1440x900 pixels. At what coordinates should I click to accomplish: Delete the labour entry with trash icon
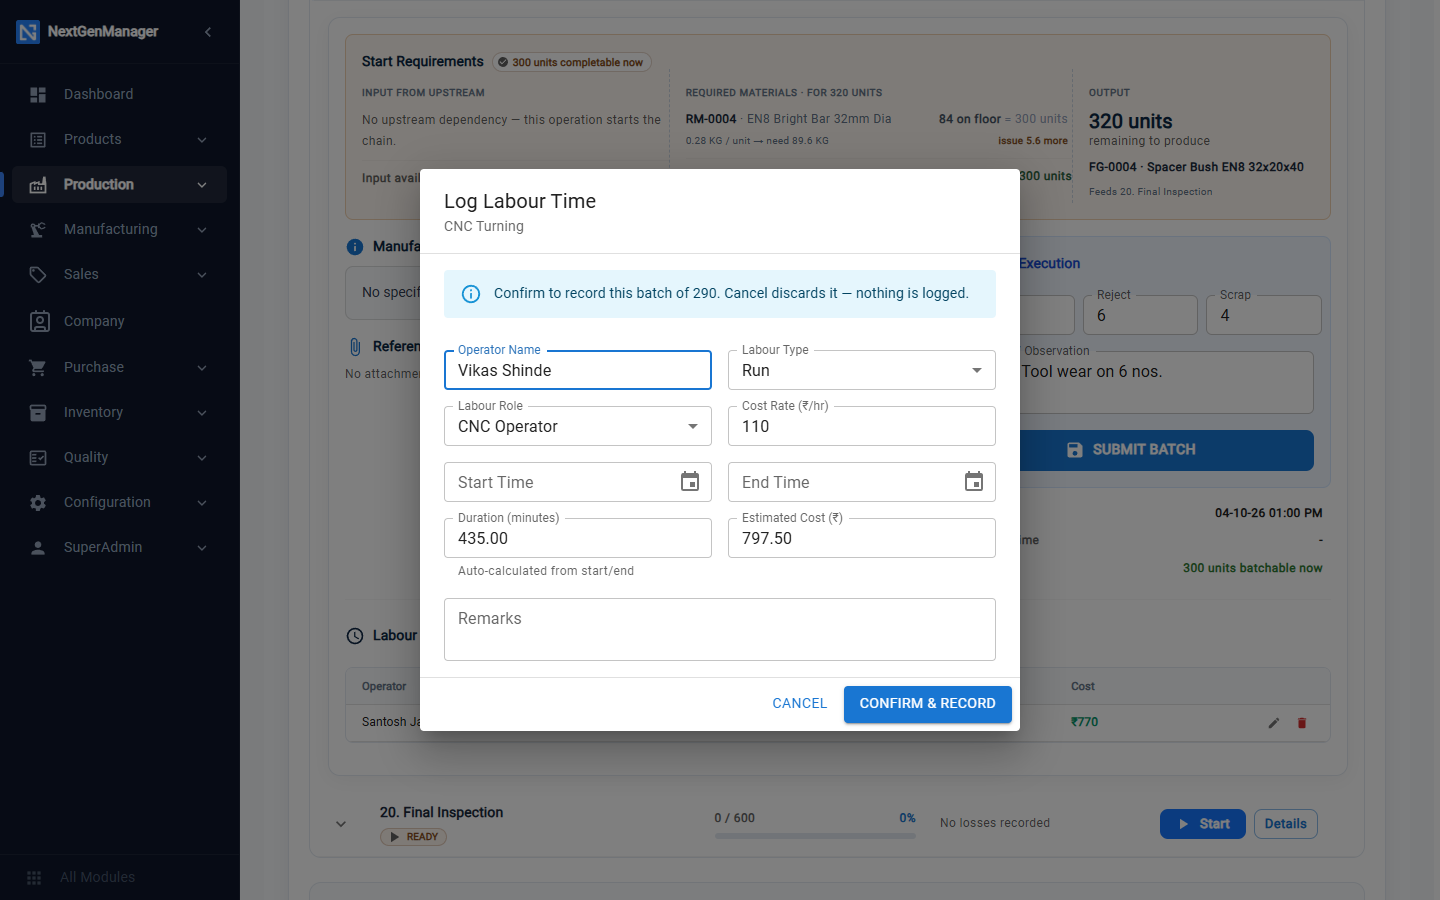point(1302,723)
